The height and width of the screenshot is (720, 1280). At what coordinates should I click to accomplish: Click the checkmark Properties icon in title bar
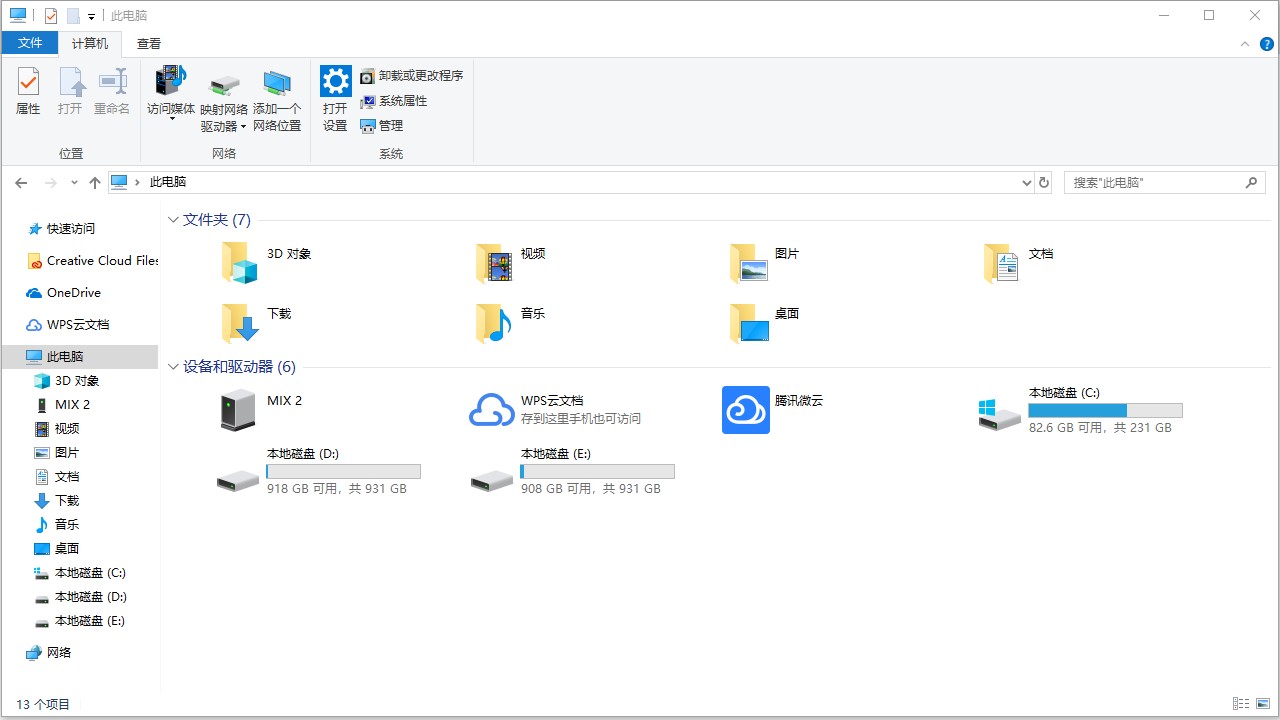[51, 16]
